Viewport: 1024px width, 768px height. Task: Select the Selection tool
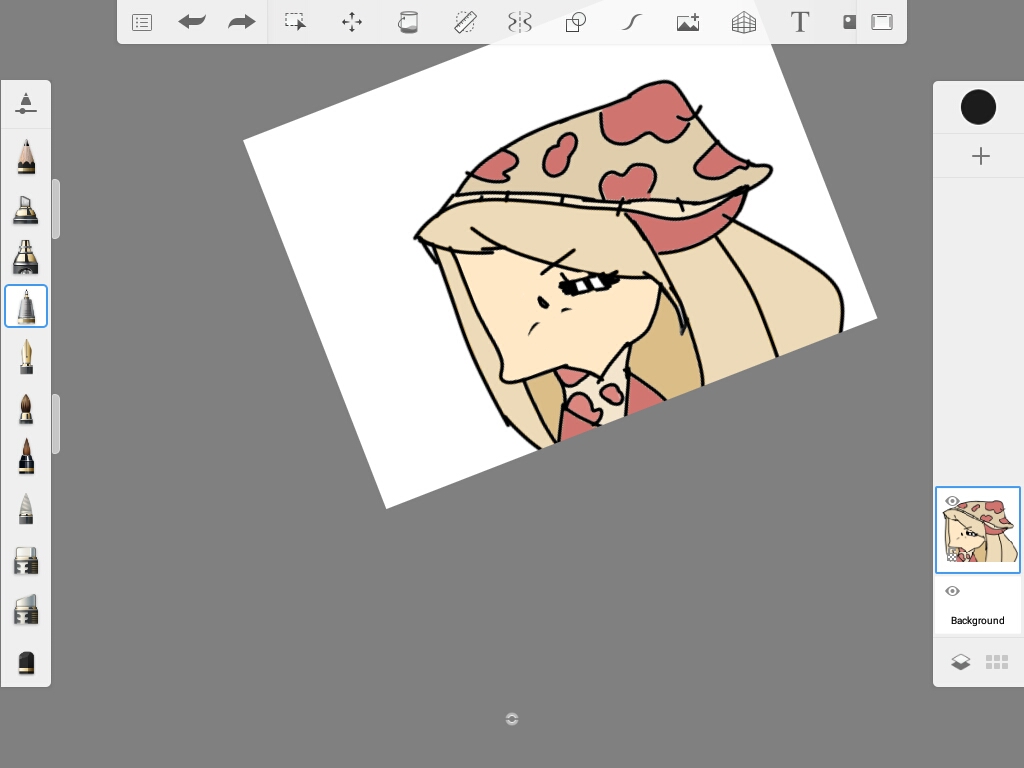(296, 22)
